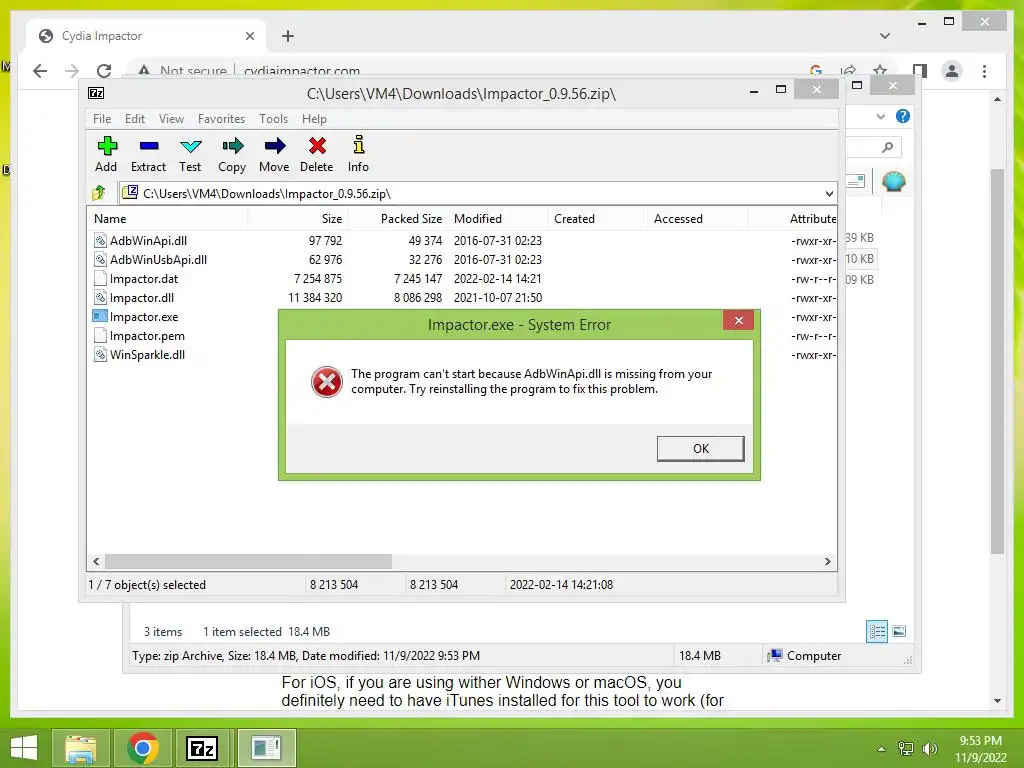
Task: Click the volume icon in the system tray
Action: pos(929,748)
